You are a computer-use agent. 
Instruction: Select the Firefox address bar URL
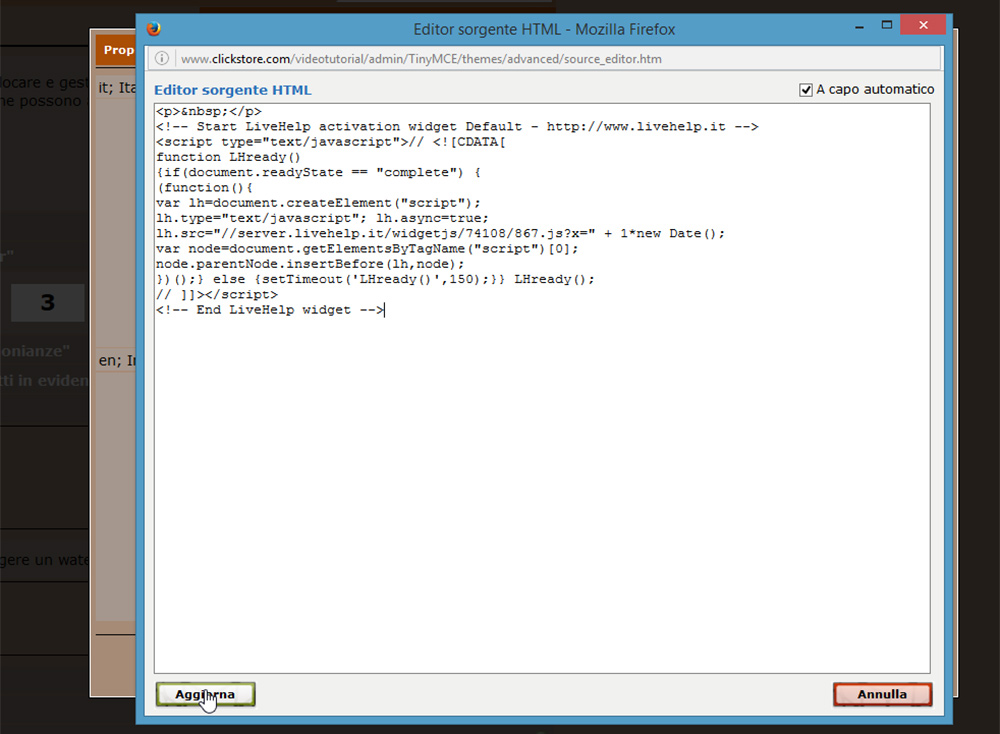(422, 59)
